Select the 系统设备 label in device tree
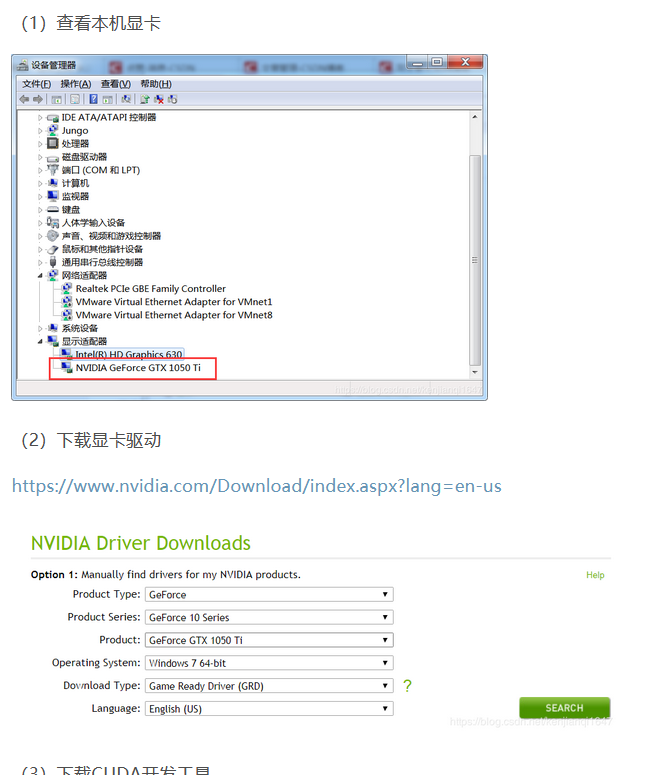The height and width of the screenshot is (775, 658). pyautogui.click(x=80, y=328)
